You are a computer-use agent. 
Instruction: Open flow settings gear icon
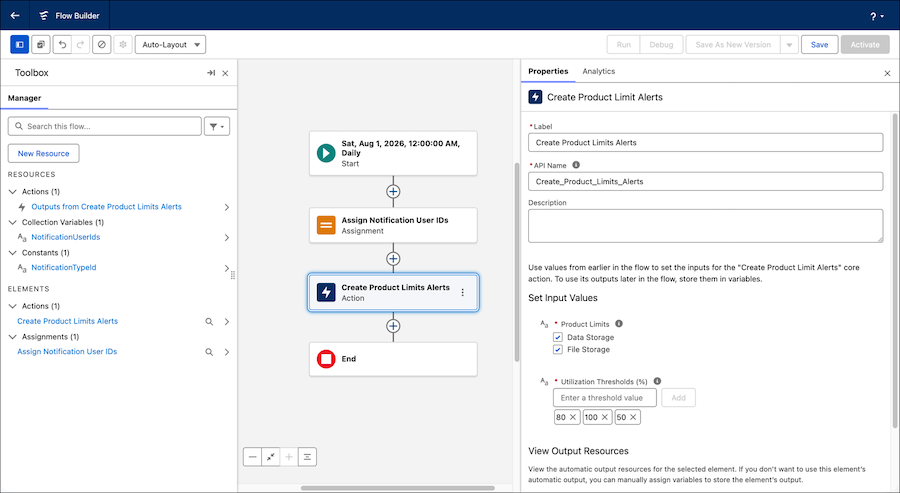click(x=123, y=44)
